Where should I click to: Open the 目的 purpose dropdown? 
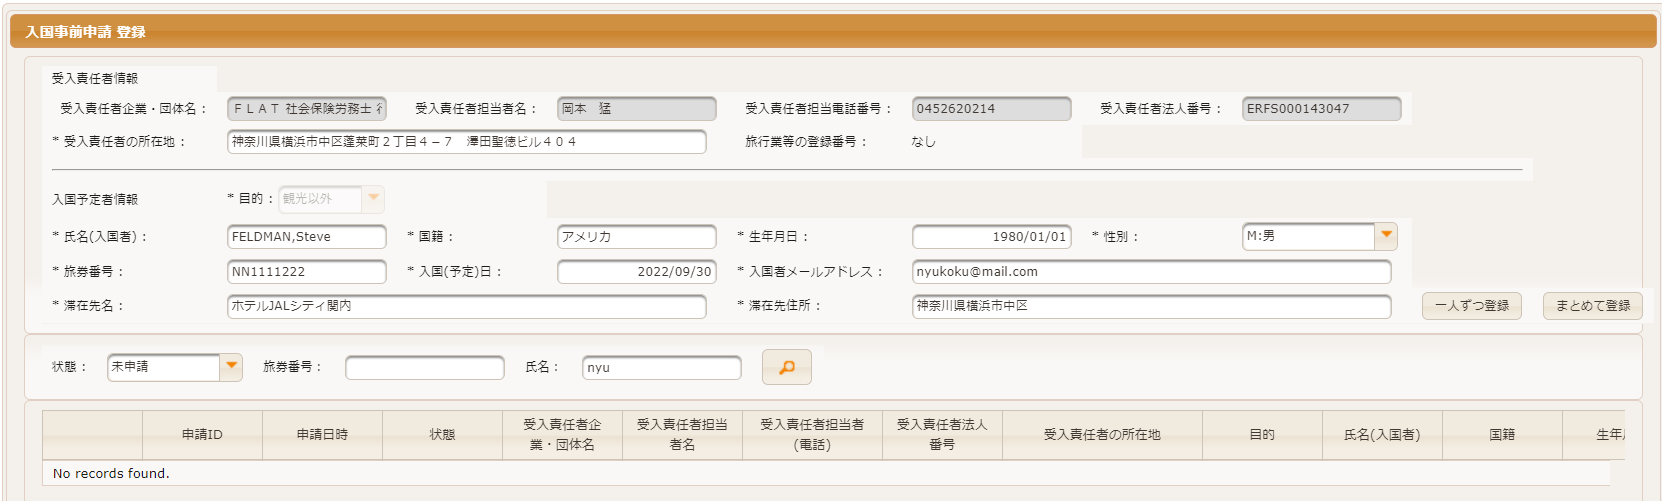click(x=373, y=199)
